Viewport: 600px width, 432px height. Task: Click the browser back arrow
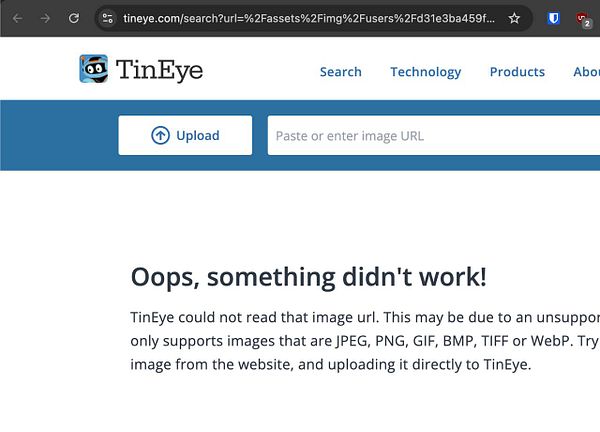[17, 18]
